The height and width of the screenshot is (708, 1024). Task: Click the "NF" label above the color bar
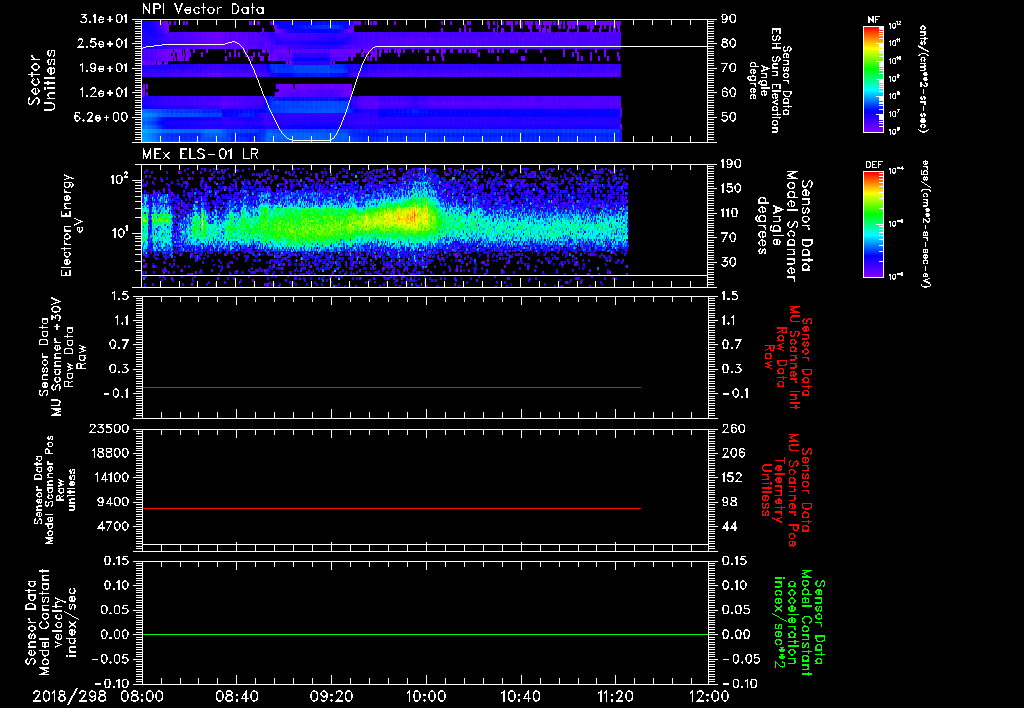873,20
